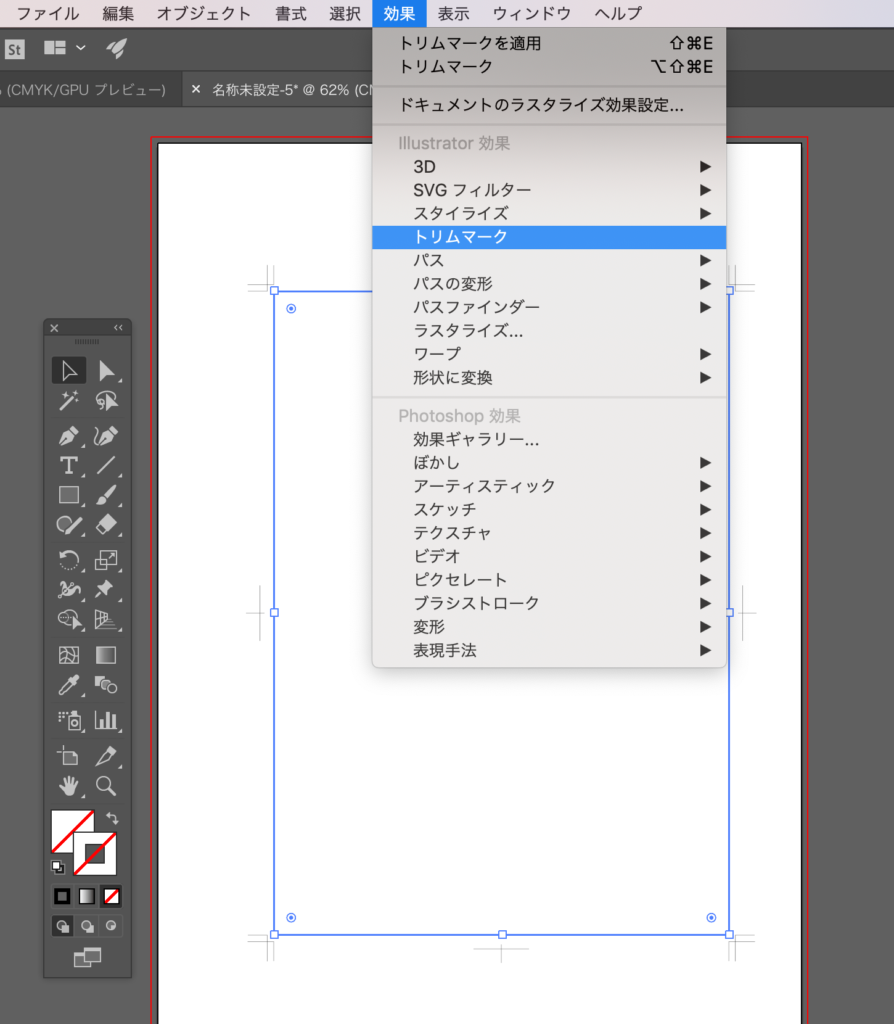Switch to Draw Behind mode

click(x=87, y=926)
